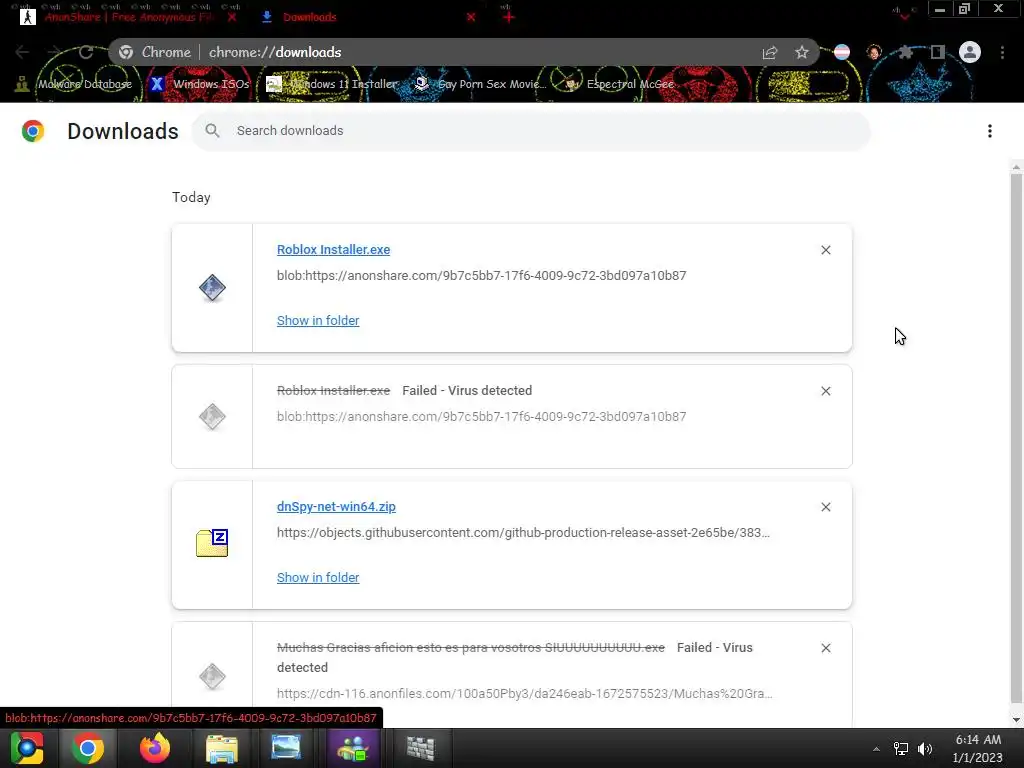Click the anonshare blob URL under Roblox Installer.exe

[x=481, y=276]
